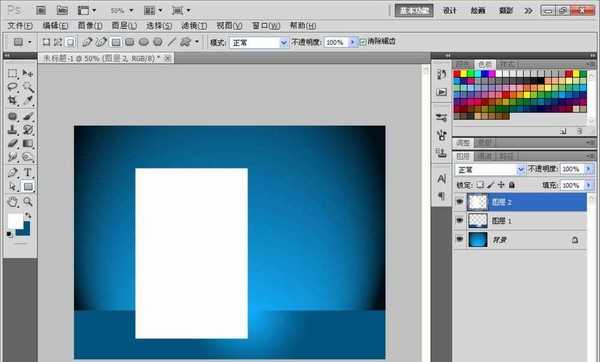Viewport: 600px width, 362px height.
Task: Activate the Eraser tool
Action: [x=13, y=143]
